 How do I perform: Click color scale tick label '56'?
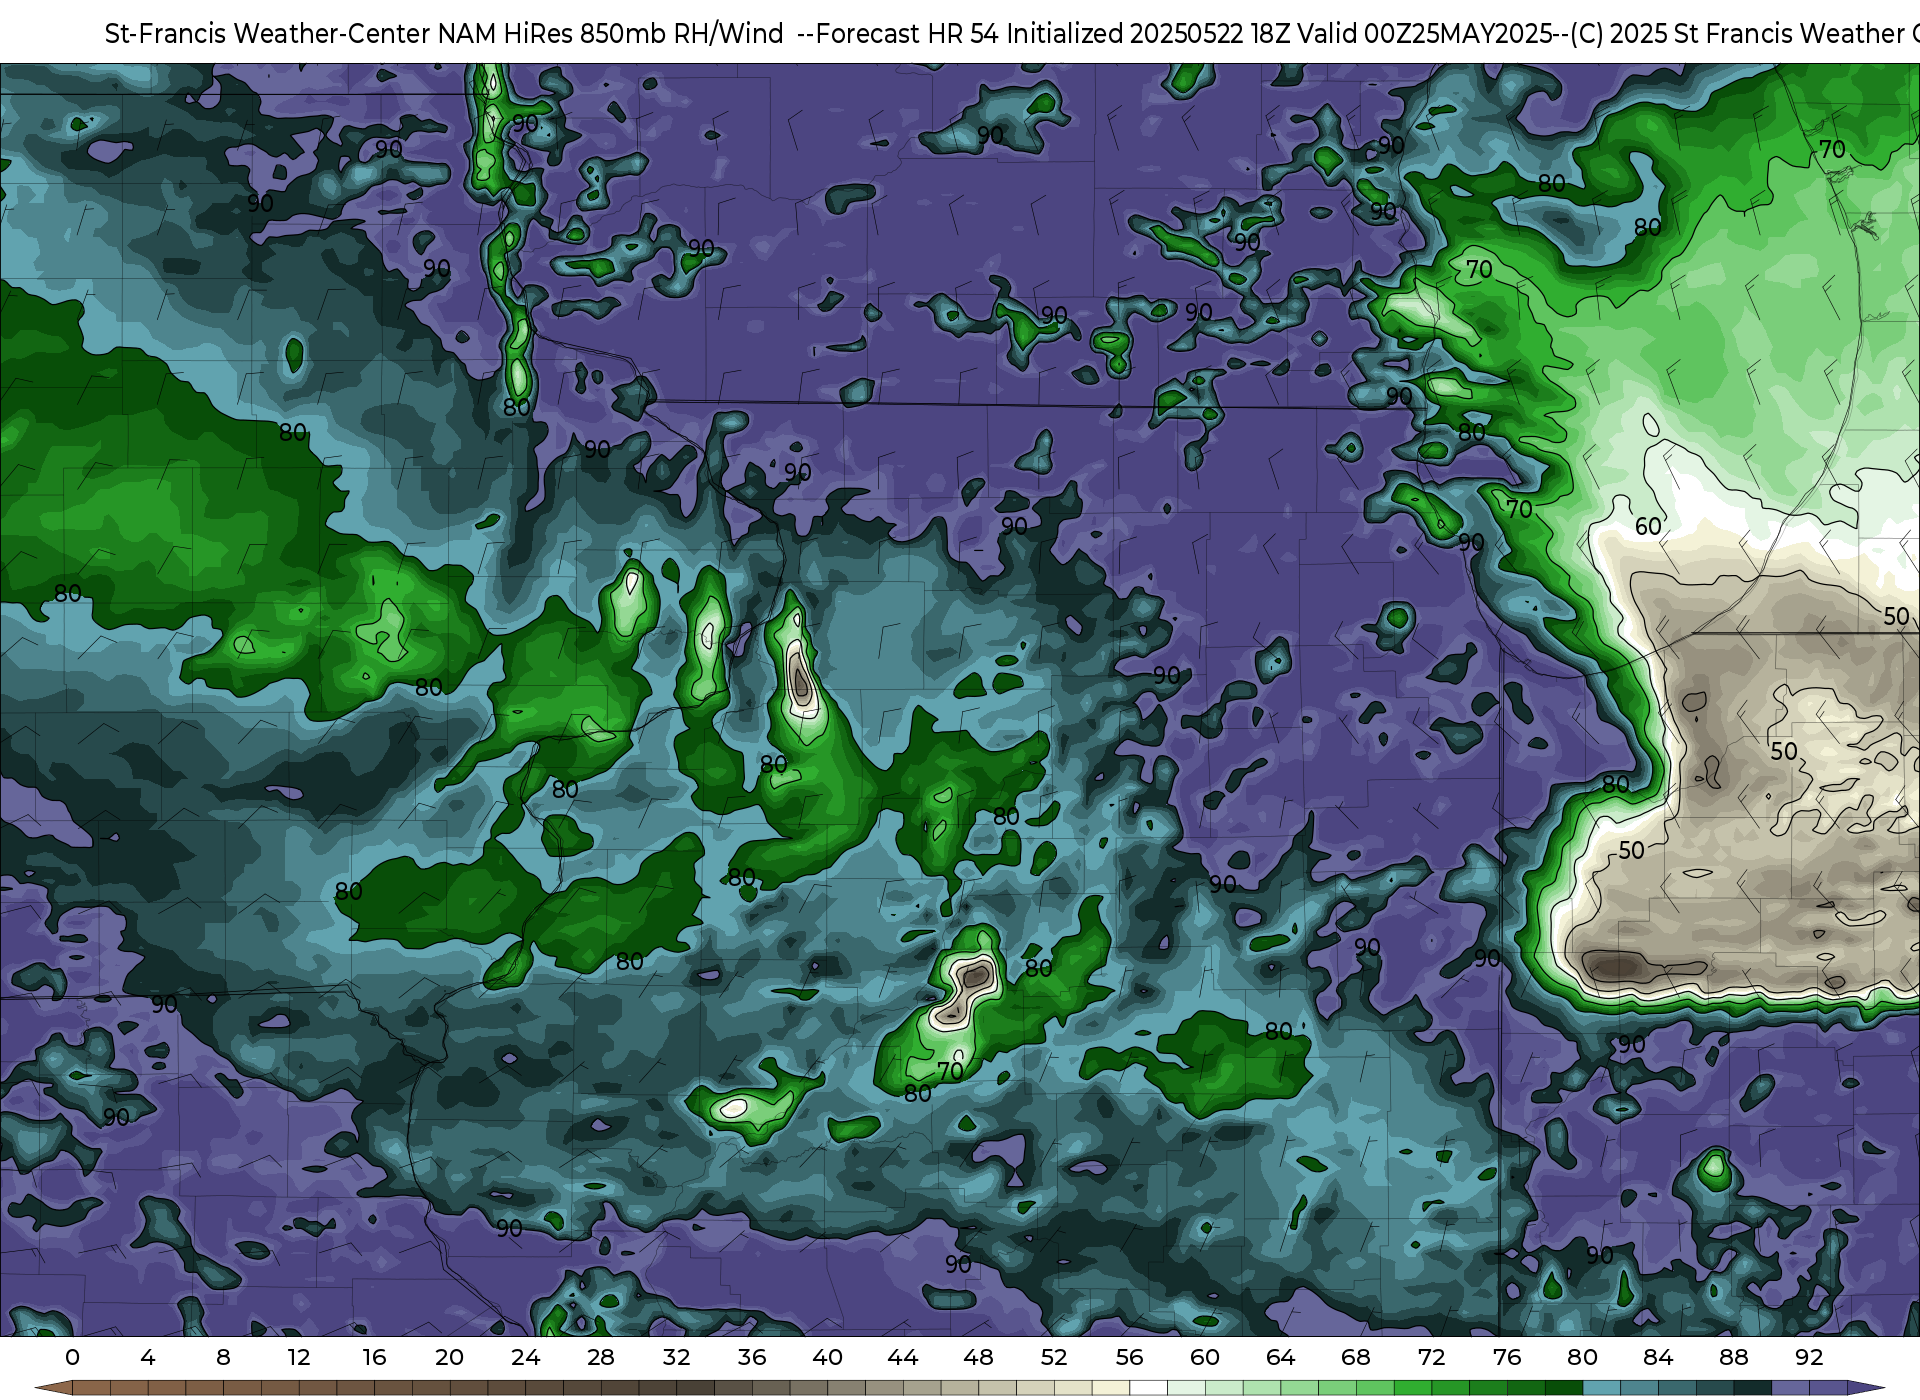pyautogui.click(x=1130, y=1358)
